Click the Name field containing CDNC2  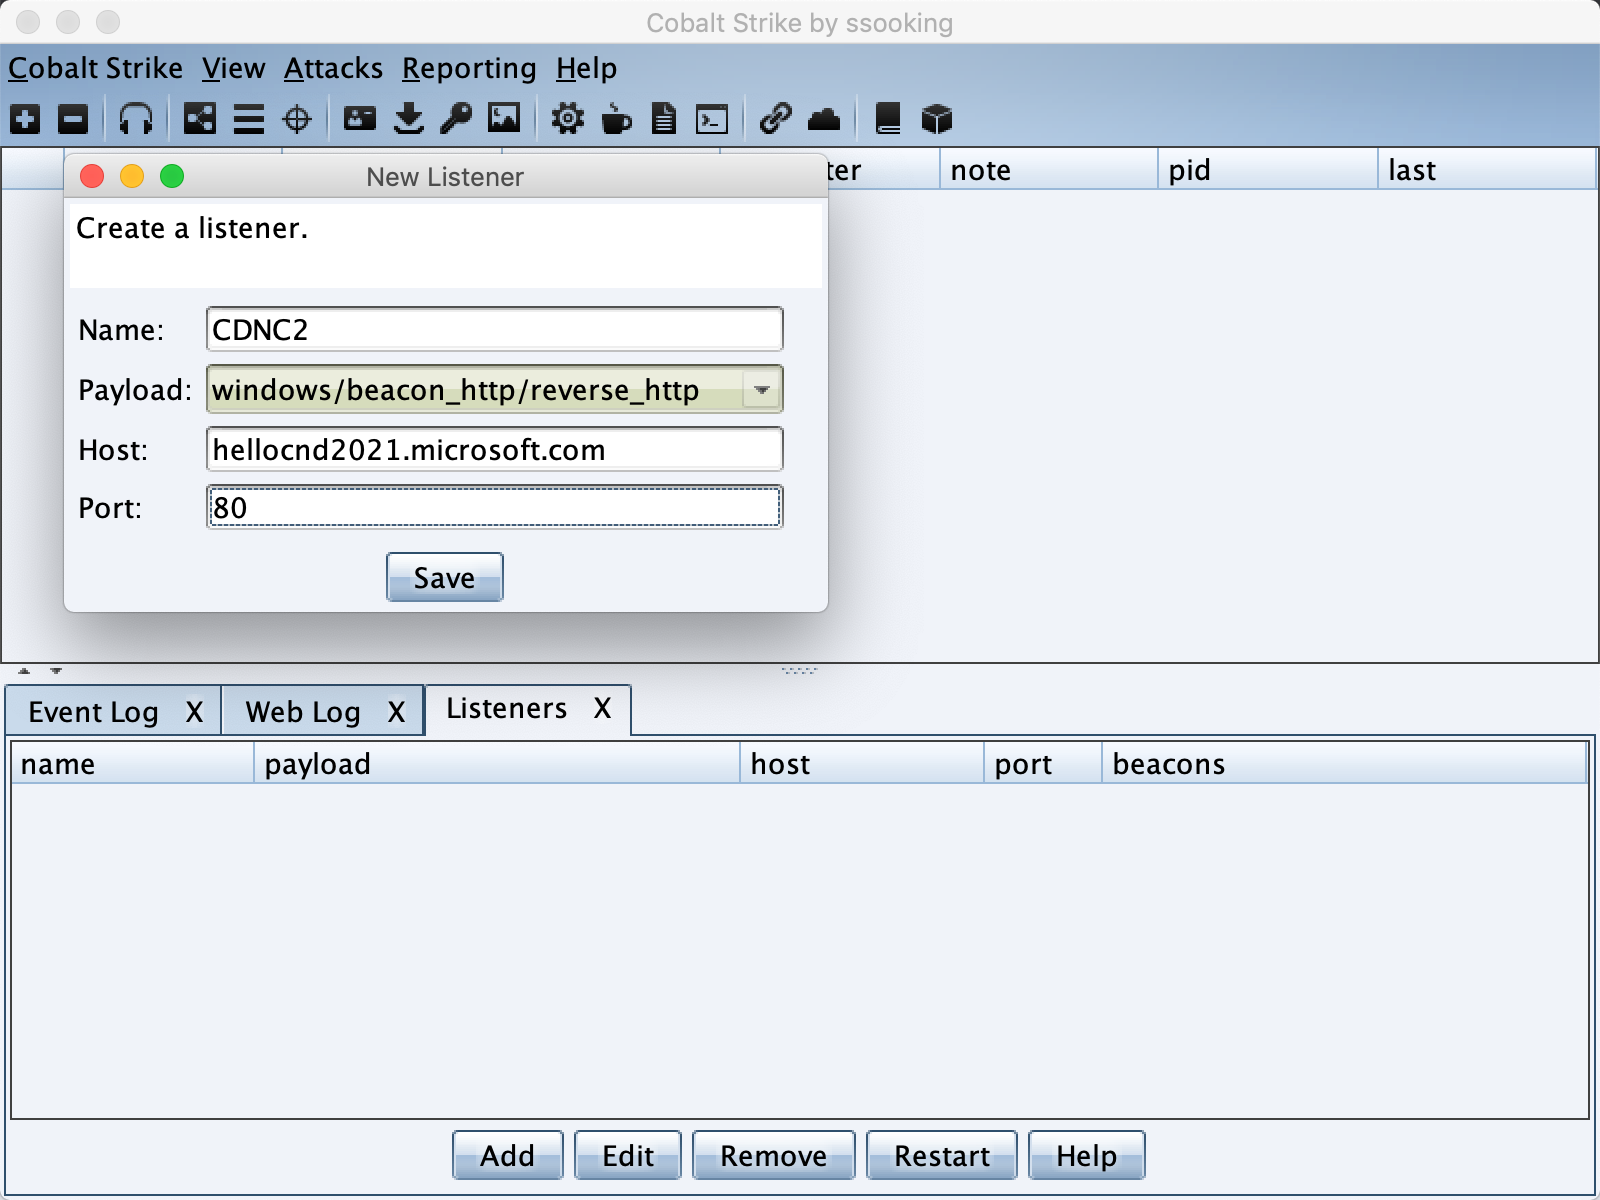[495, 329]
